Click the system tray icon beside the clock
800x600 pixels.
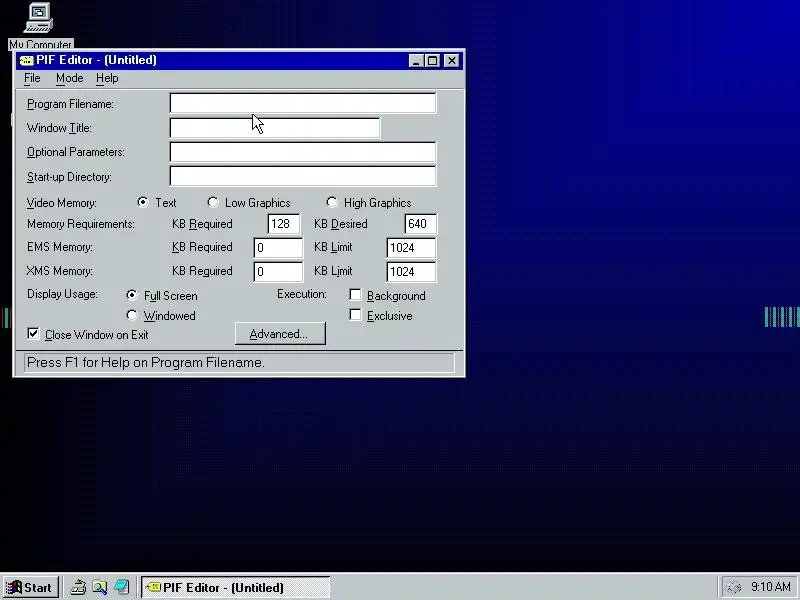[733, 587]
